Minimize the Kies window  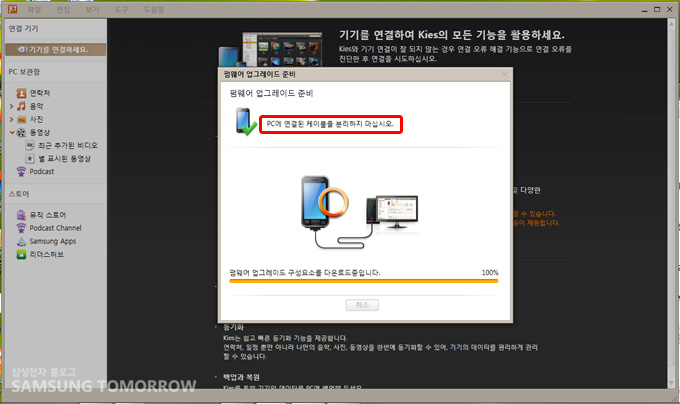(x=644, y=10)
